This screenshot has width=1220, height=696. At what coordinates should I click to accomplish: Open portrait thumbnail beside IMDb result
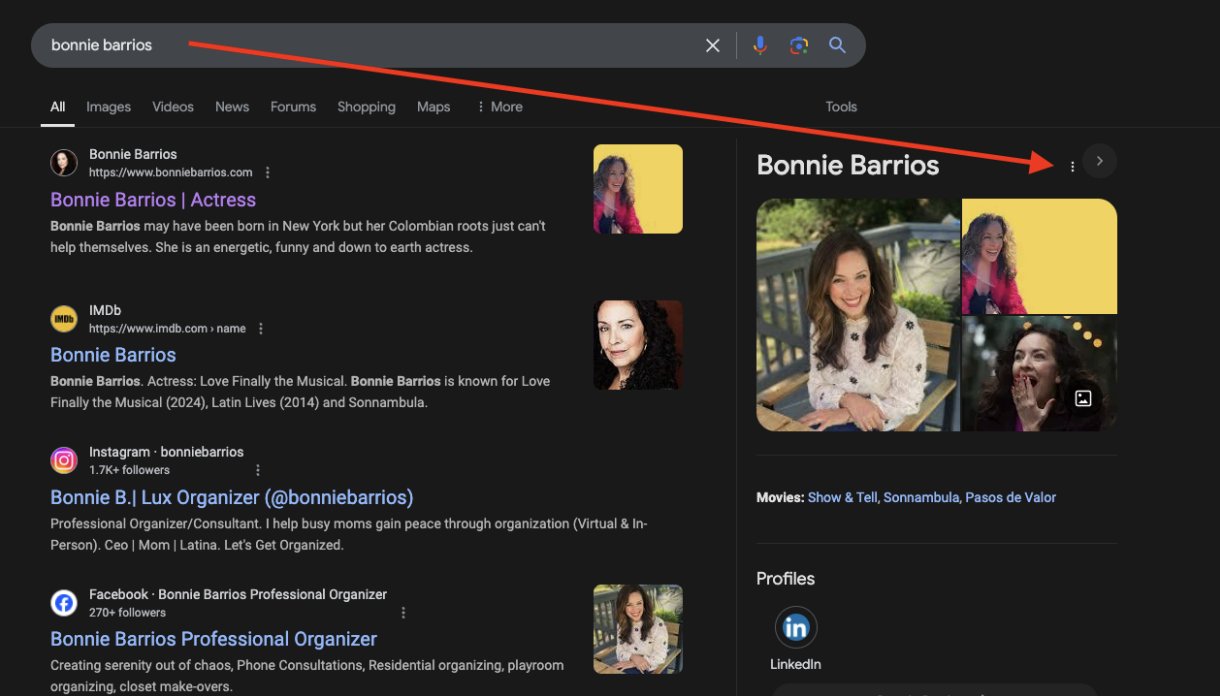point(638,345)
